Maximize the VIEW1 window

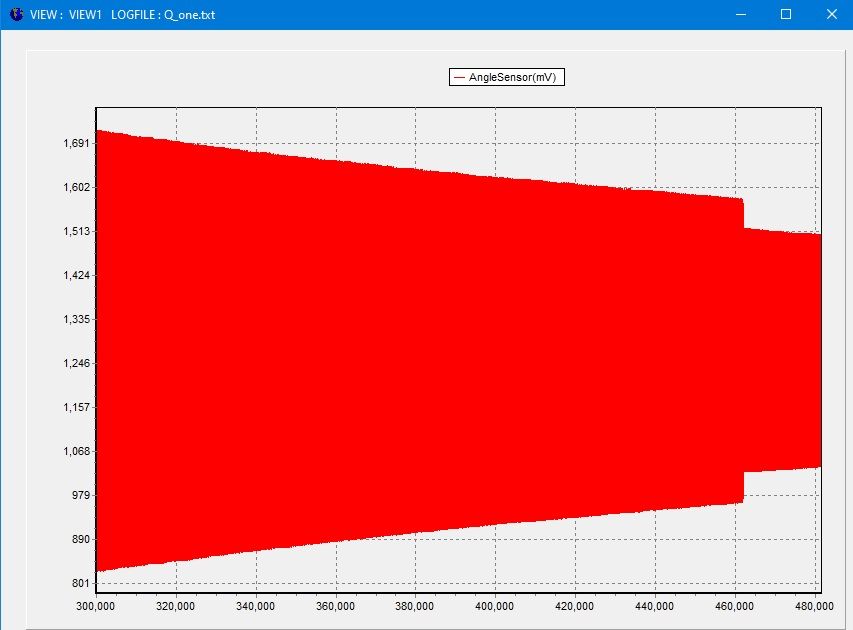point(786,14)
